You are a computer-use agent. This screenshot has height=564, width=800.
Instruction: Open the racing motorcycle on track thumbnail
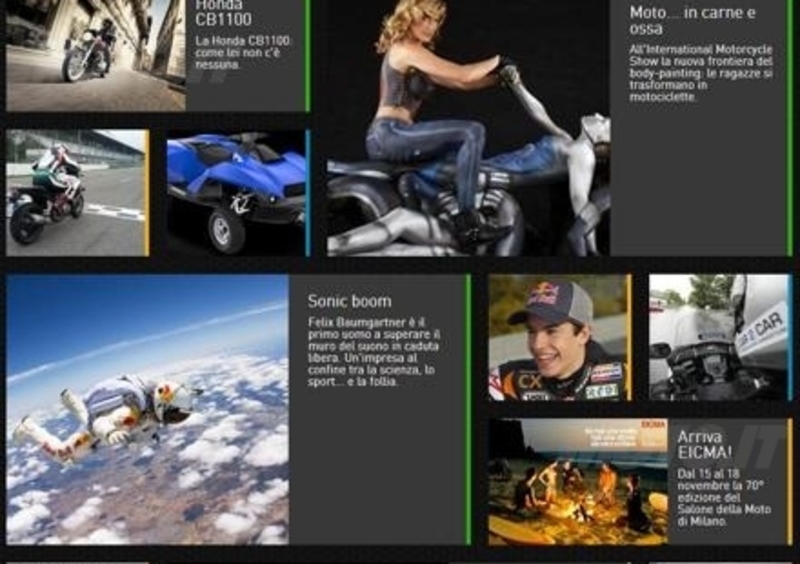point(77,192)
